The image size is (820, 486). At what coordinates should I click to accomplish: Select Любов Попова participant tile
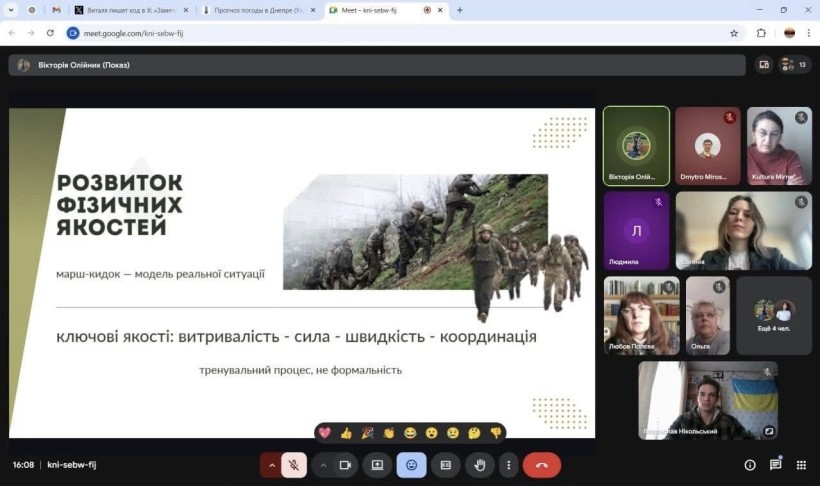(642, 315)
